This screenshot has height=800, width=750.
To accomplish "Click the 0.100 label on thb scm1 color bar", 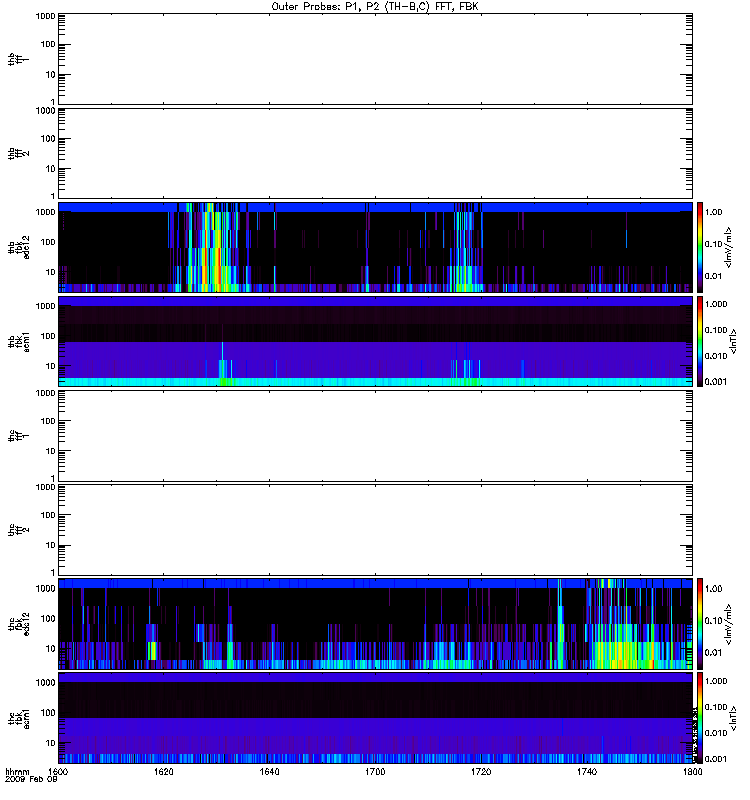I will [x=716, y=330].
